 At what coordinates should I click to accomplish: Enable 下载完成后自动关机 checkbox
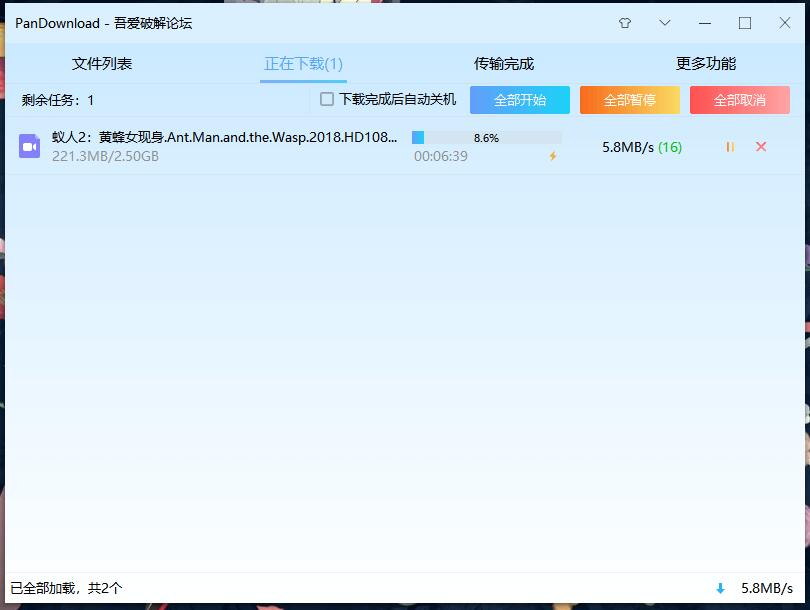[326, 99]
